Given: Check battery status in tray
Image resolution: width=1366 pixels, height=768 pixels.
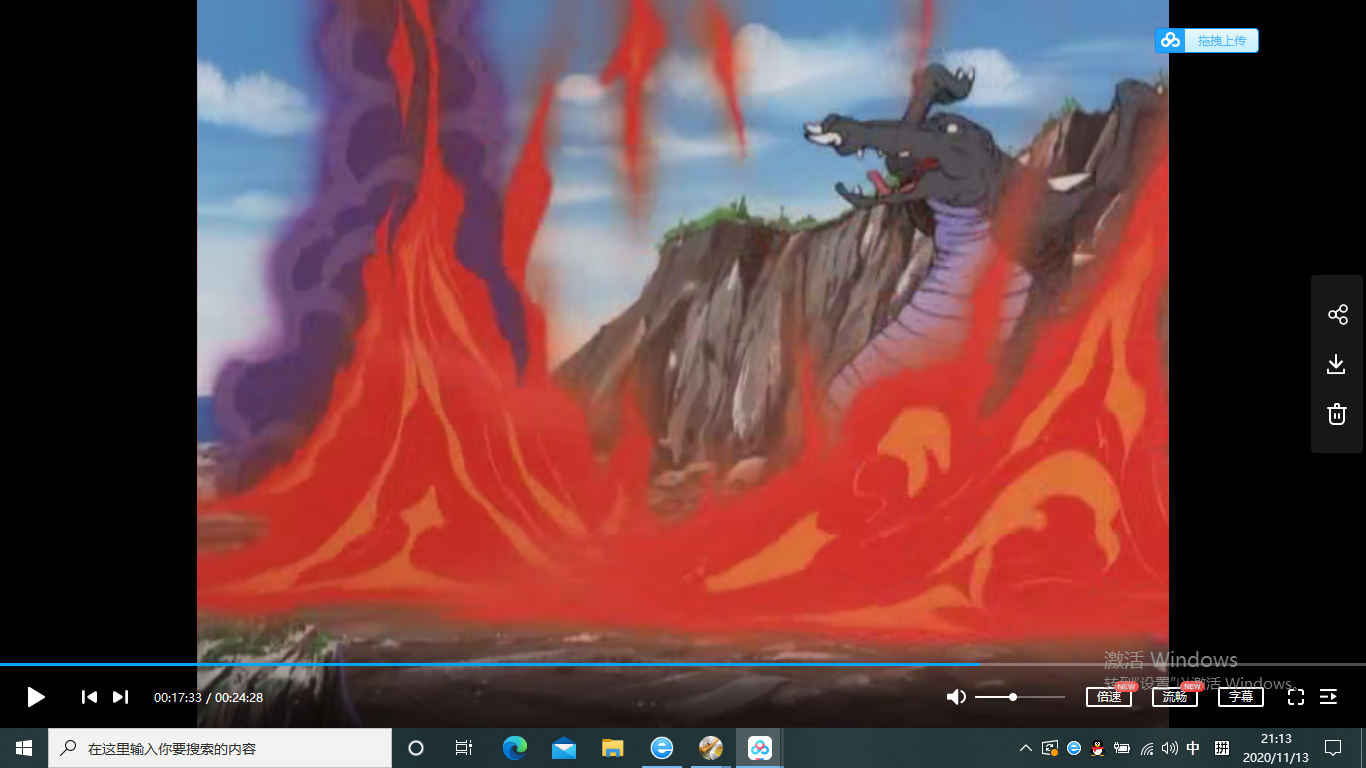Looking at the screenshot, I should [1122, 748].
